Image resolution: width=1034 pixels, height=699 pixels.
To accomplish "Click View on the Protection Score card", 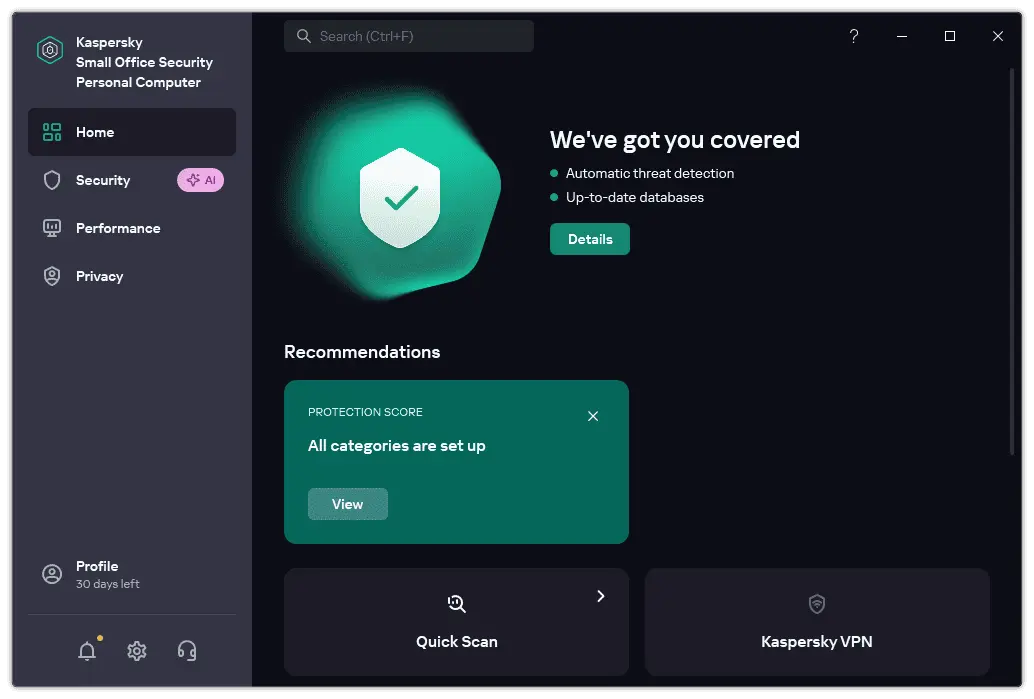I will point(348,504).
